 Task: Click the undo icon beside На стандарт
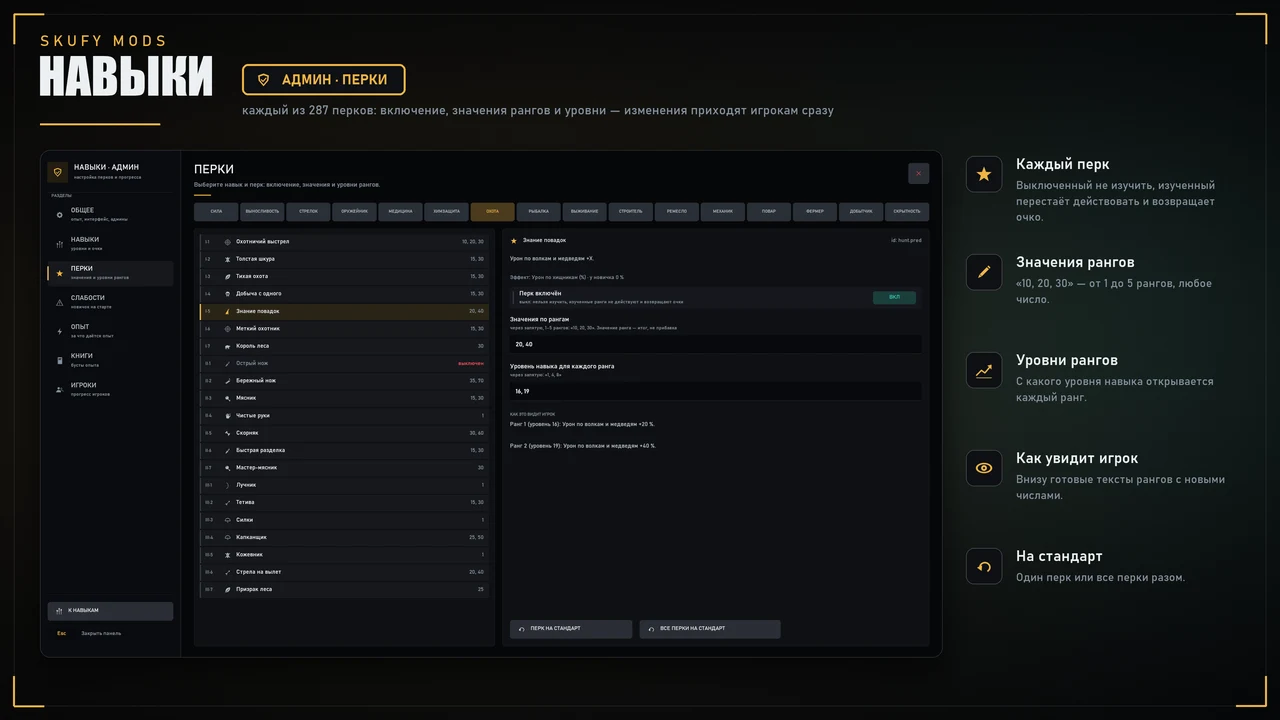pos(984,566)
